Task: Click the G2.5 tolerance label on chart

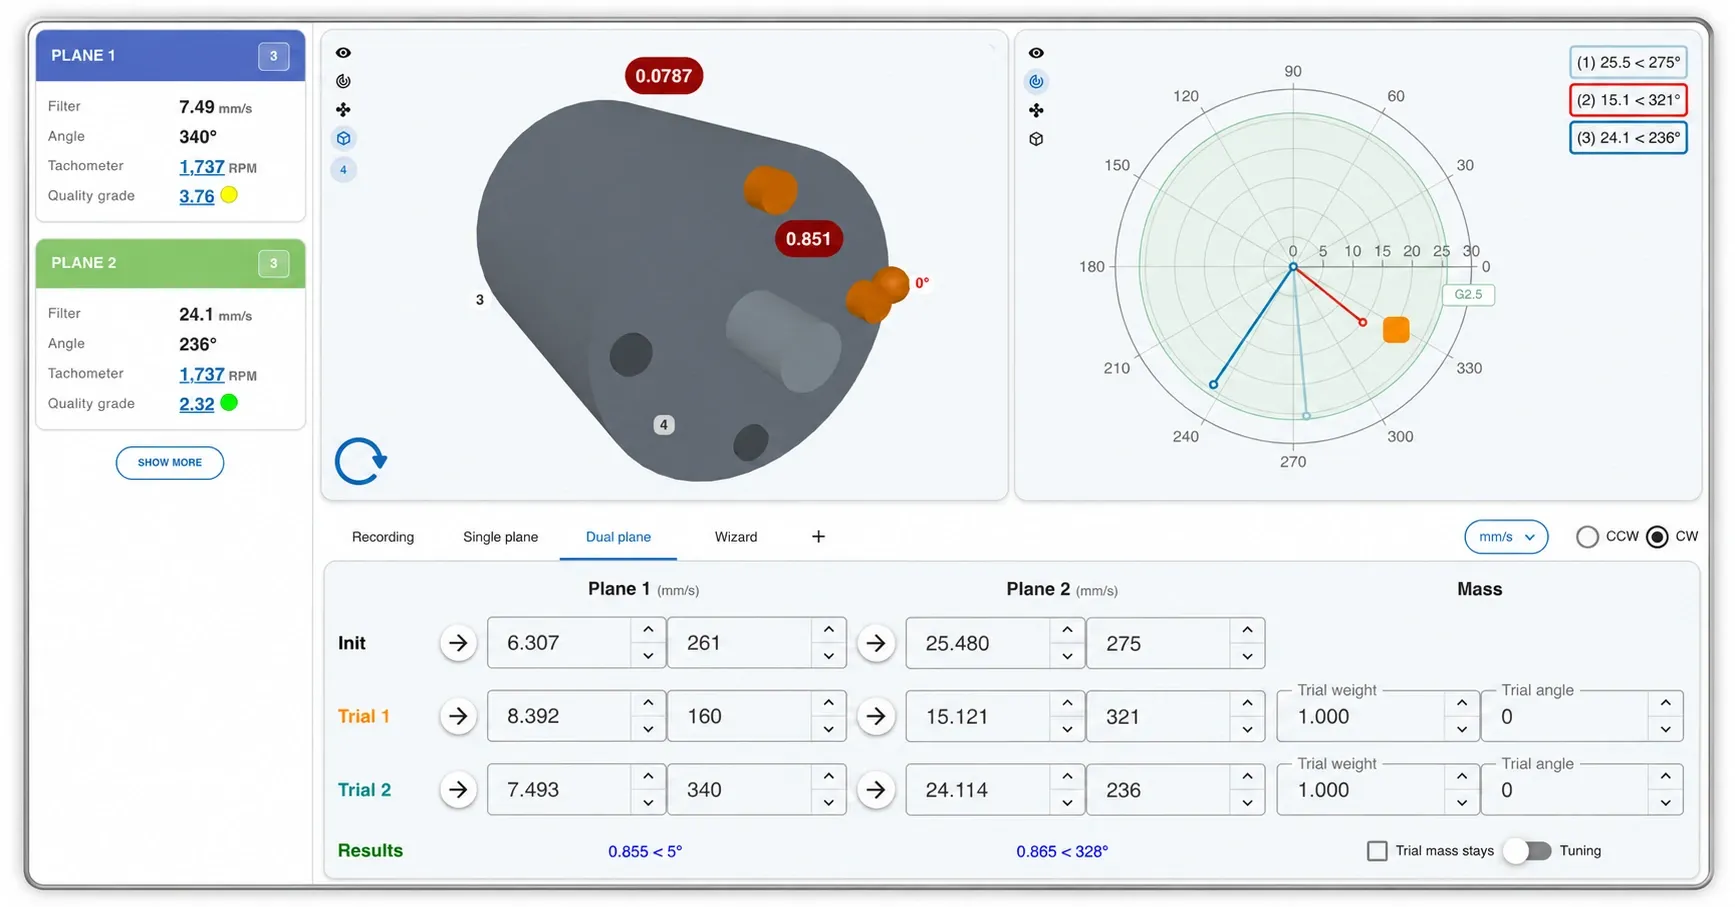Action: point(1468,294)
